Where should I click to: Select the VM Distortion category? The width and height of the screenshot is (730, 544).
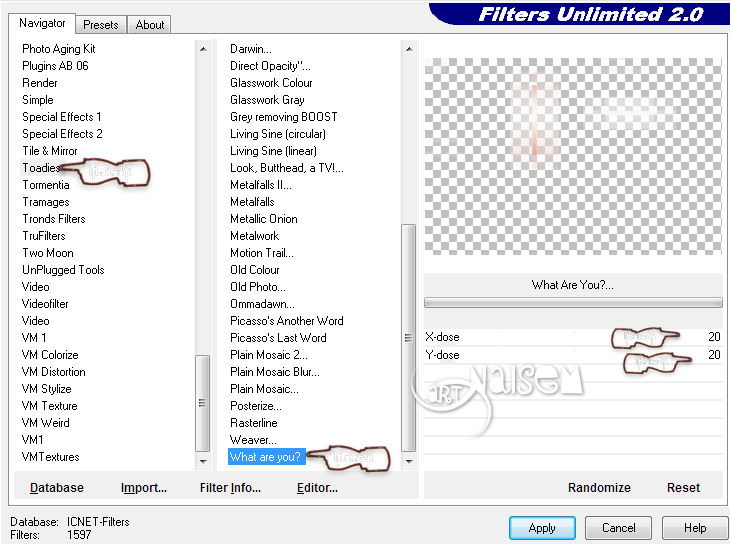[54, 372]
